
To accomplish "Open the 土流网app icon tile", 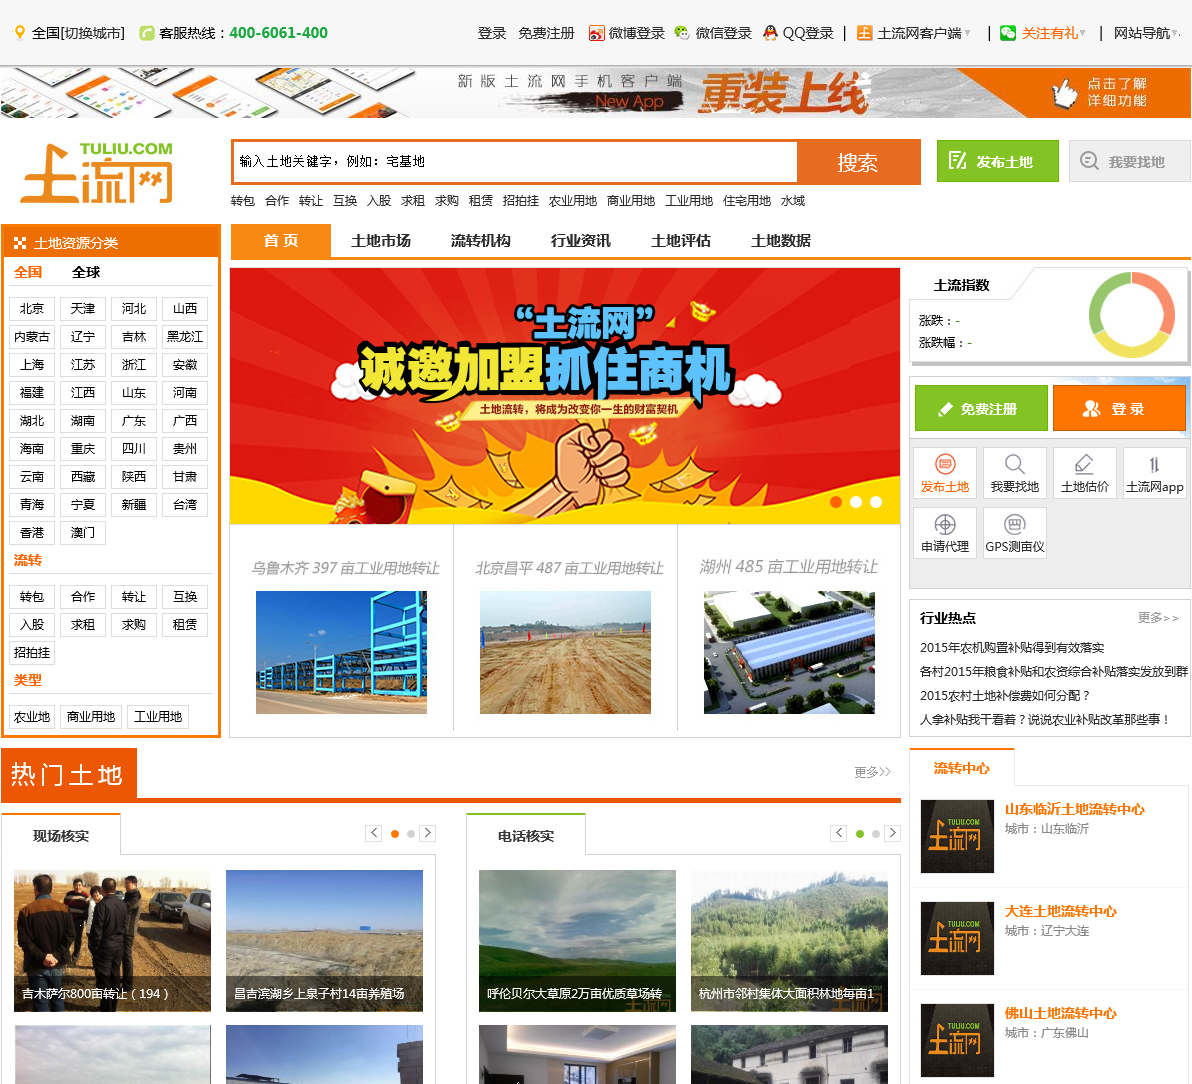I will click(x=1155, y=473).
